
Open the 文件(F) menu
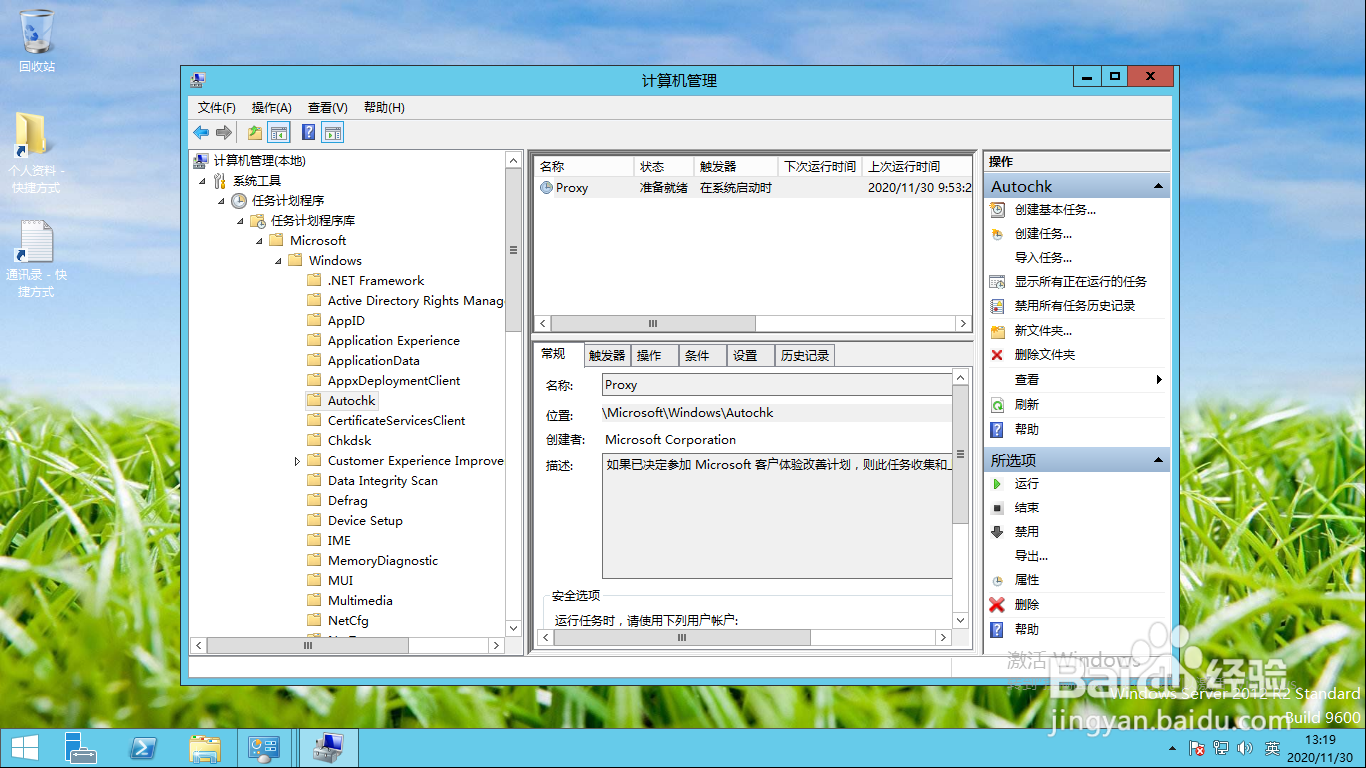click(217, 107)
